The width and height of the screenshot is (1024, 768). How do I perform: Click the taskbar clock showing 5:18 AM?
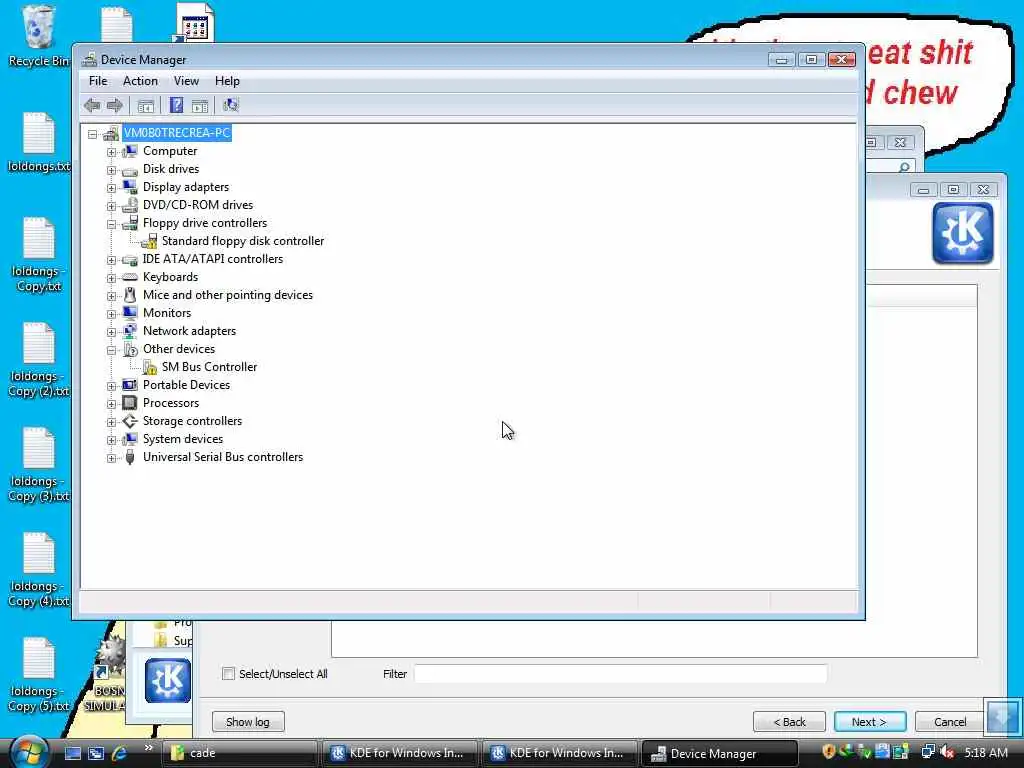tap(985, 752)
